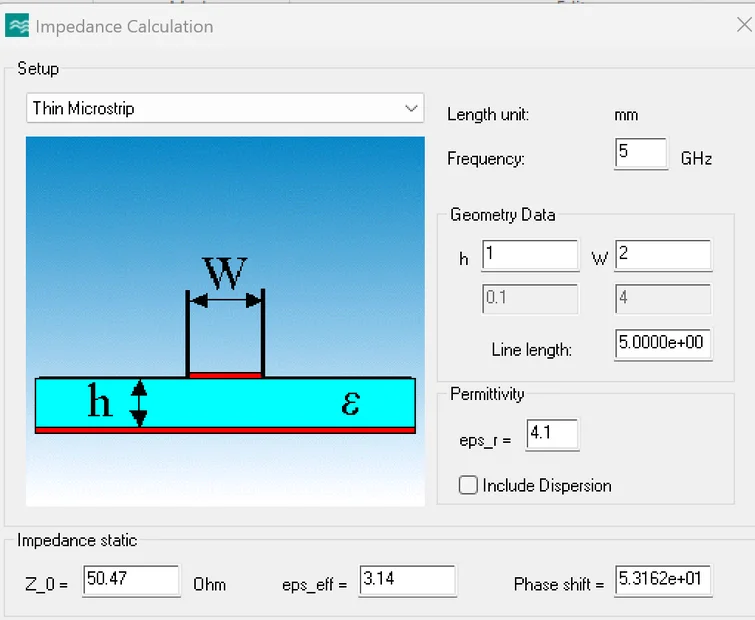Click the epsilon symbol on the substrate
This screenshot has height=620, width=755.
click(350, 403)
